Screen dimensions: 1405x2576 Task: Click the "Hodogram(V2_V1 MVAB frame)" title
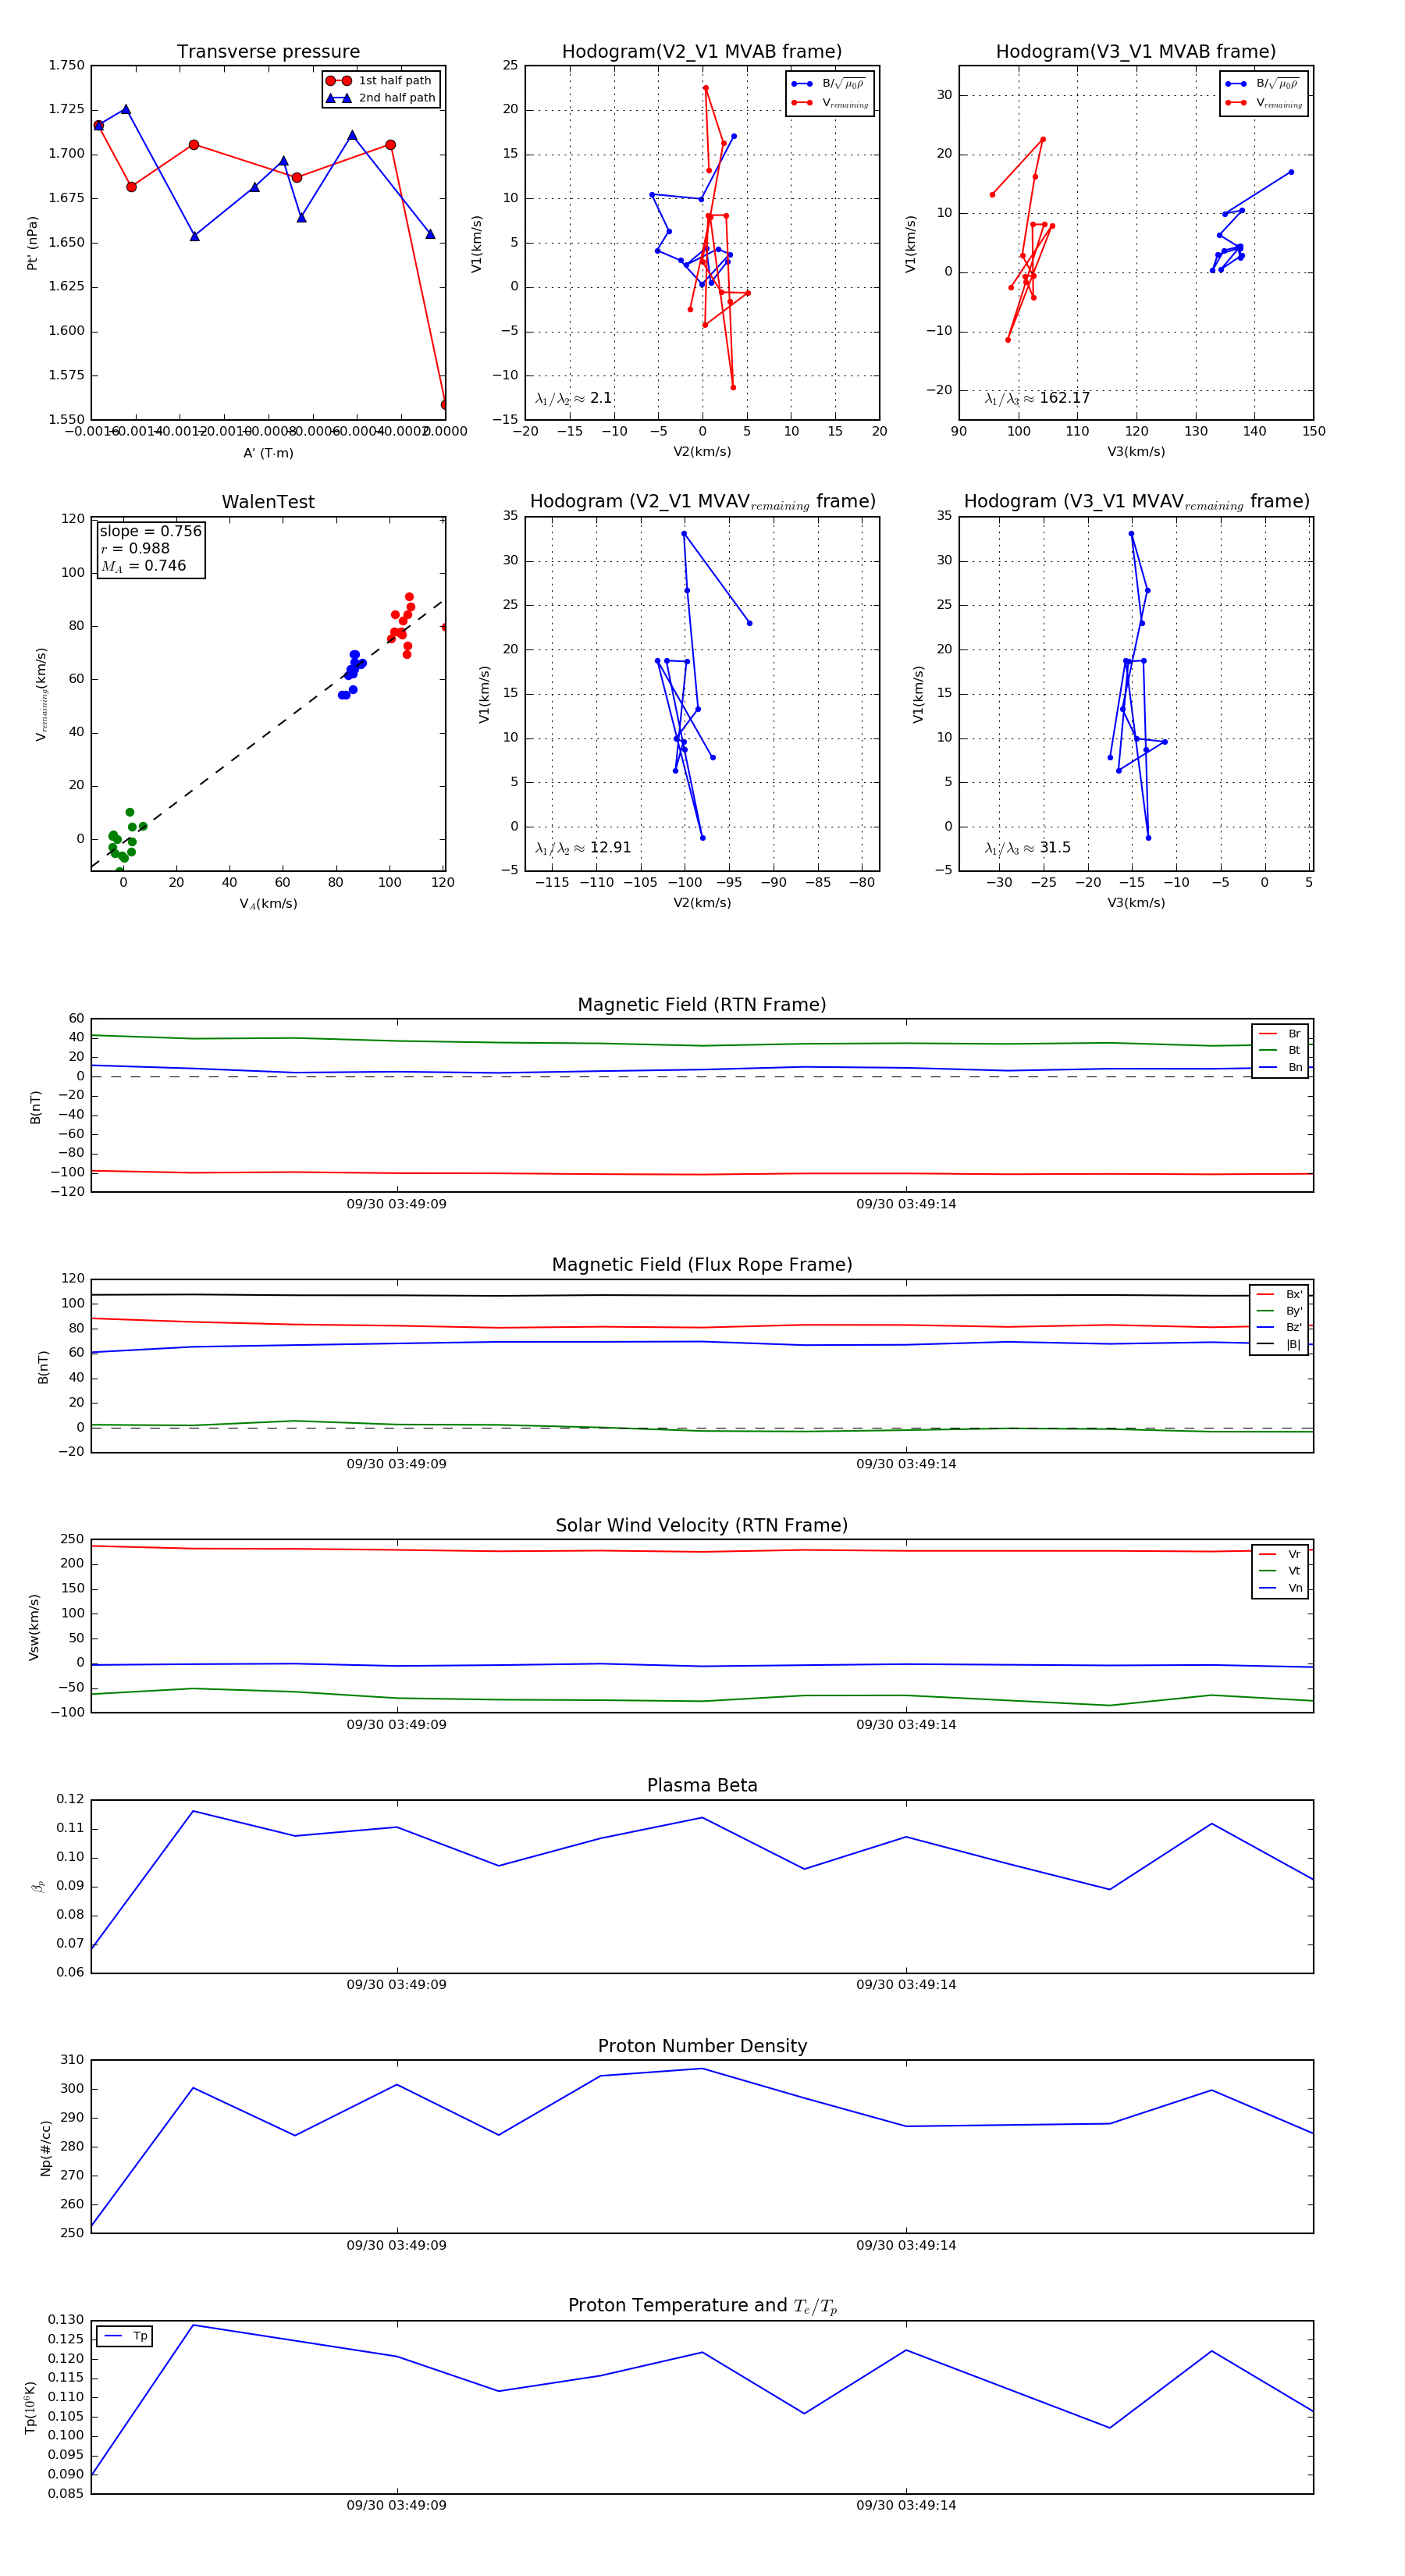click(x=702, y=52)
